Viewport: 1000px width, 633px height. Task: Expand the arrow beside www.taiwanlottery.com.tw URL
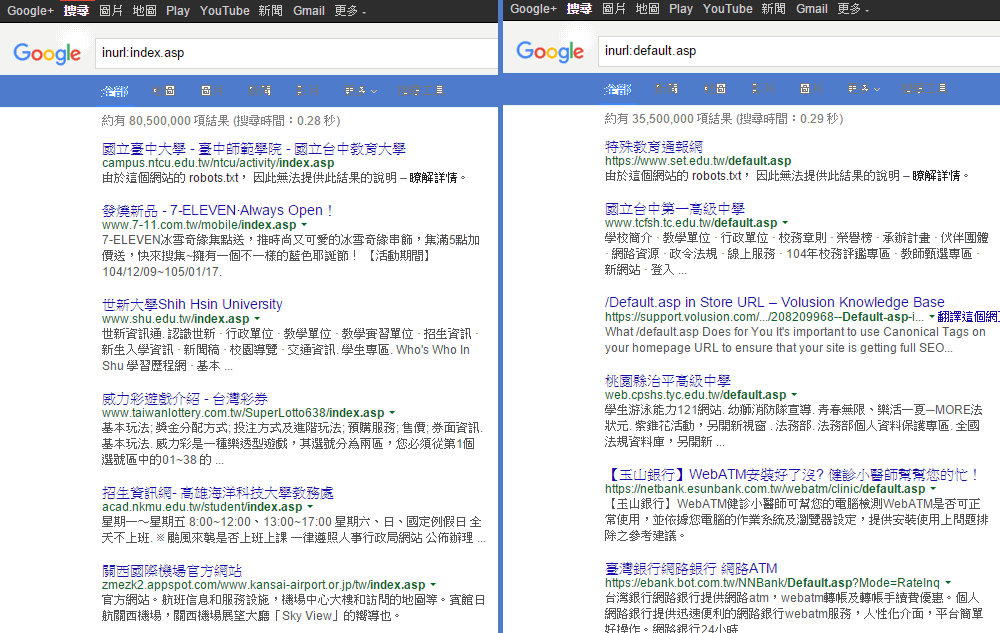pyautogui.click(x=392, y=413)
